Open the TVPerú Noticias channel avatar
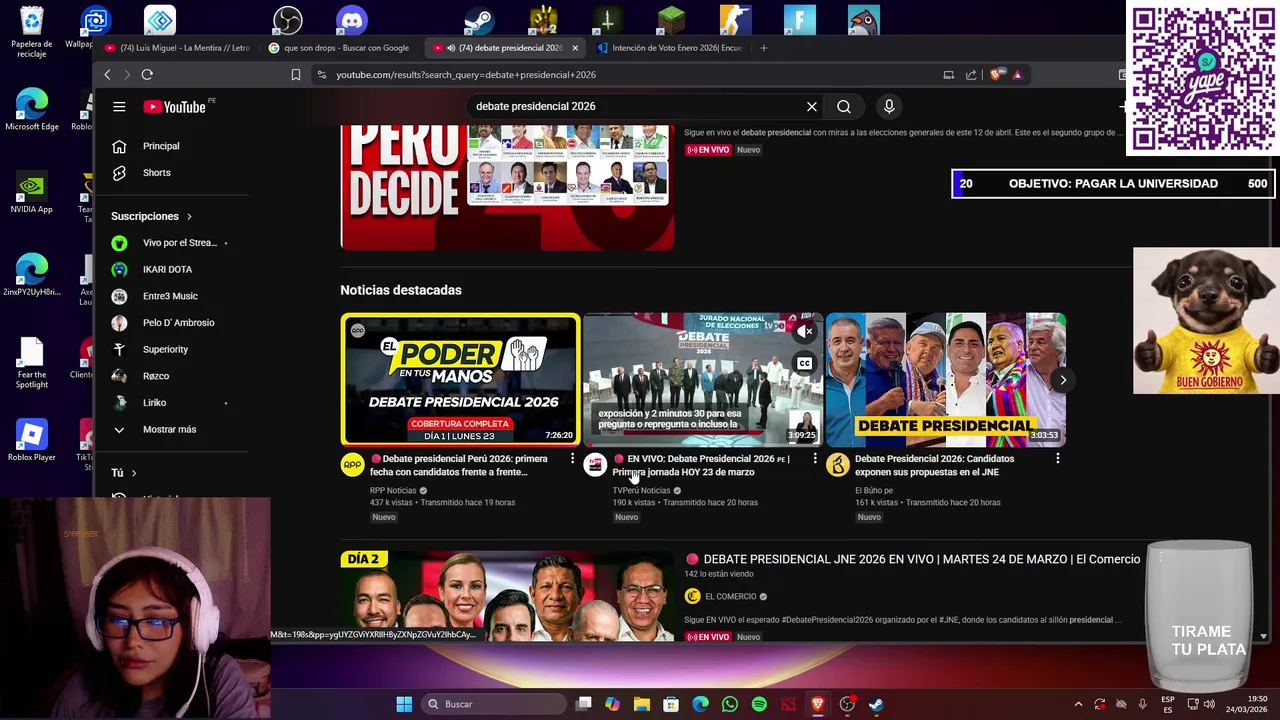The height and width of the screenshot is (720, 1280). pyautogui.click(x=595, y=465)
